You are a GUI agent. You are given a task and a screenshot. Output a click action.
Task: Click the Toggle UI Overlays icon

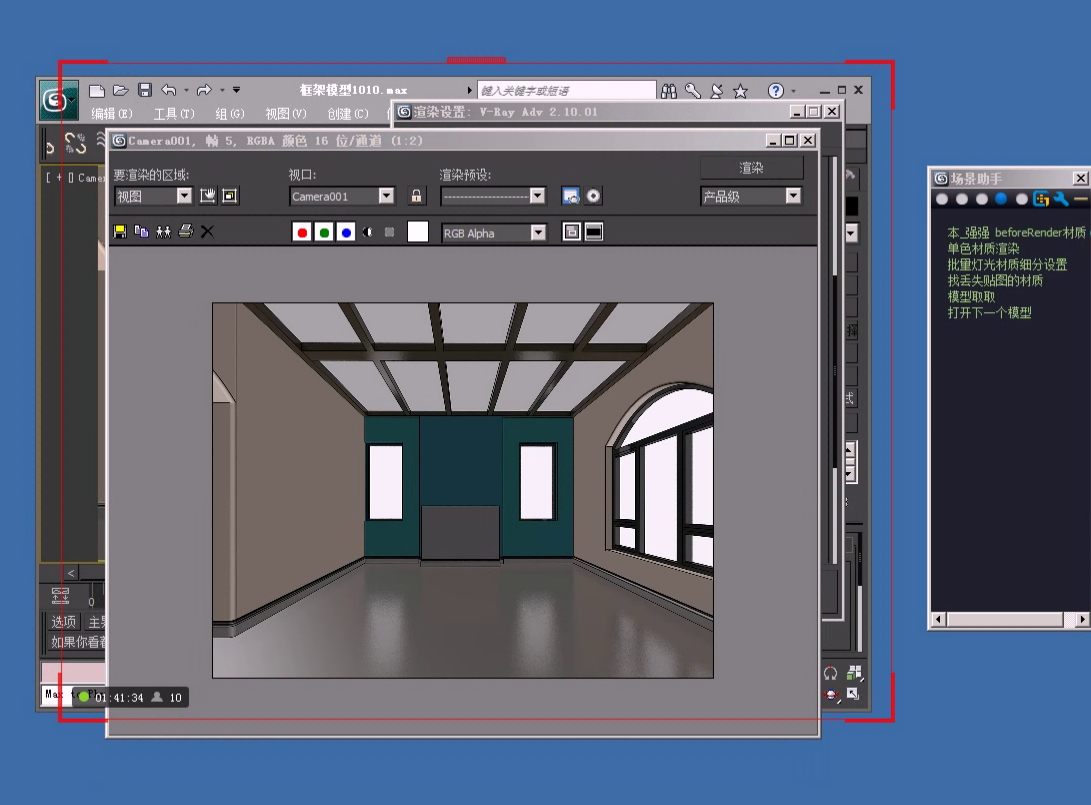571,232
